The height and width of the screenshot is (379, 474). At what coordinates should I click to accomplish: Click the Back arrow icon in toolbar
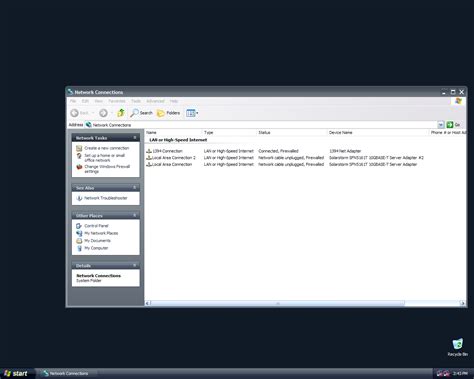[74, 113]
